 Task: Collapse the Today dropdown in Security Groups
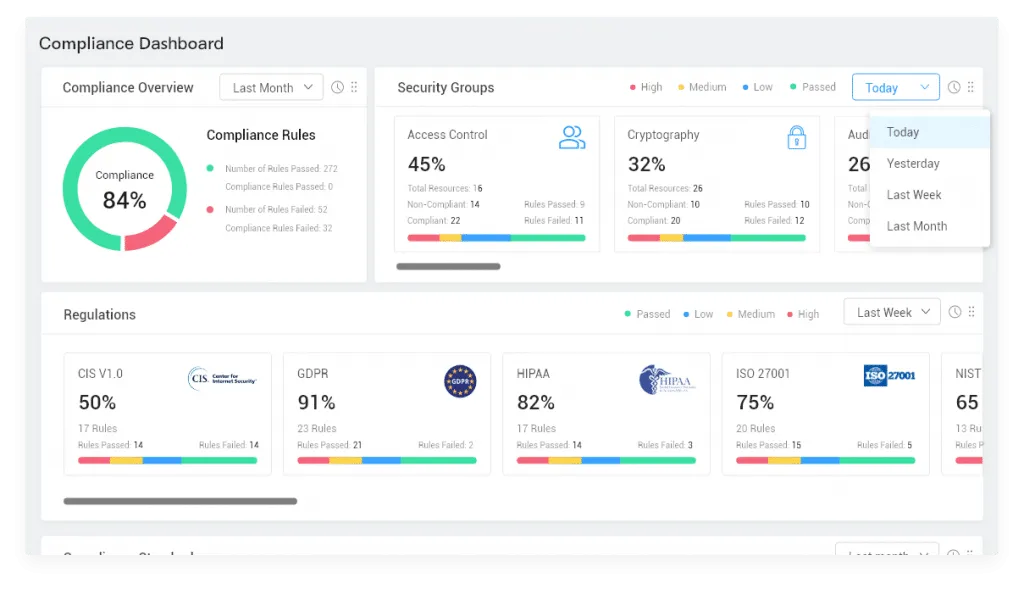pyautogui.click(x=895, y=88)
